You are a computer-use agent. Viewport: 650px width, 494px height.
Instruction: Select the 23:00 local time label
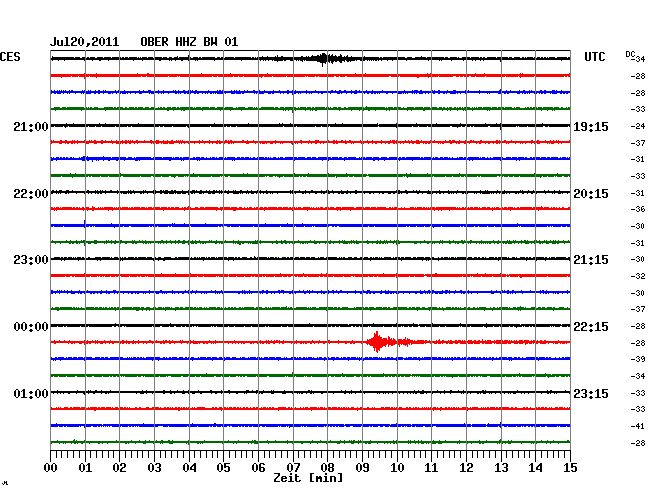(x=31, y=260)
